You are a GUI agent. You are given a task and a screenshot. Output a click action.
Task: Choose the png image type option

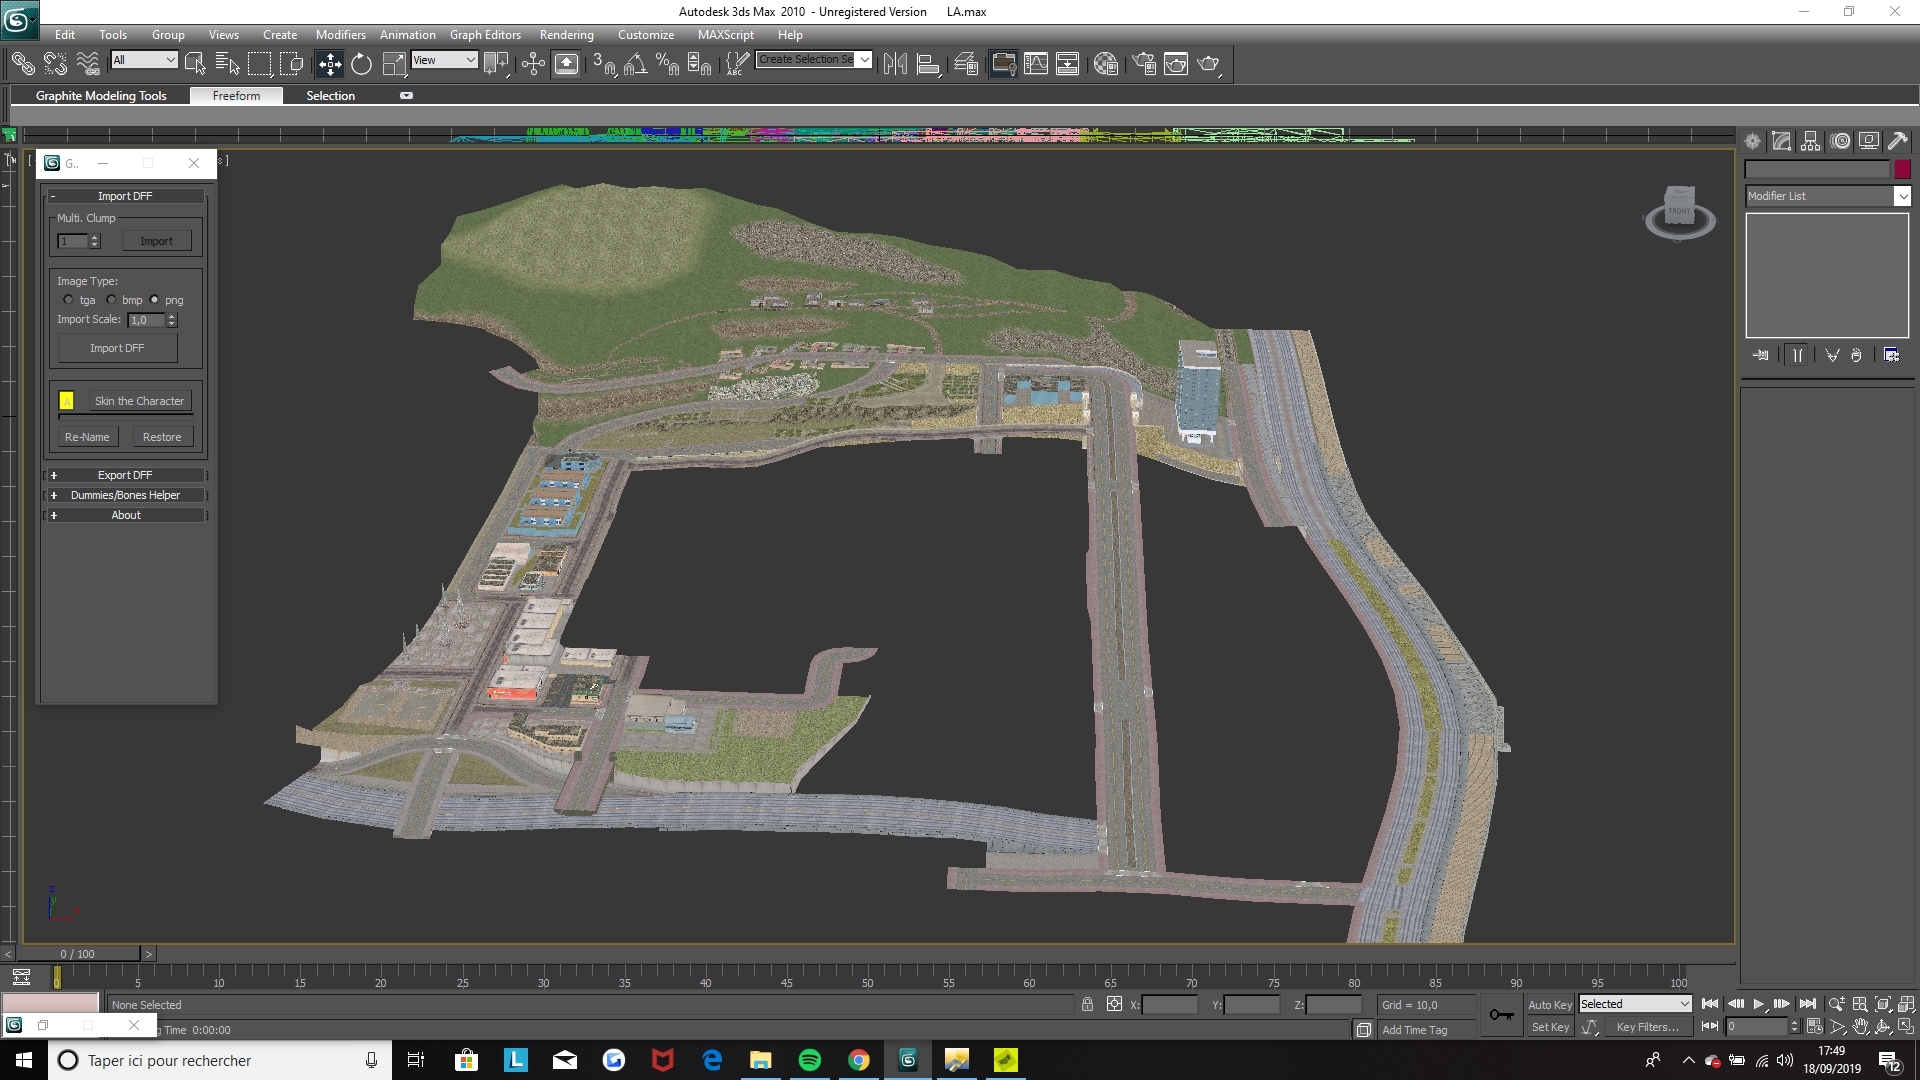[155, 300]
